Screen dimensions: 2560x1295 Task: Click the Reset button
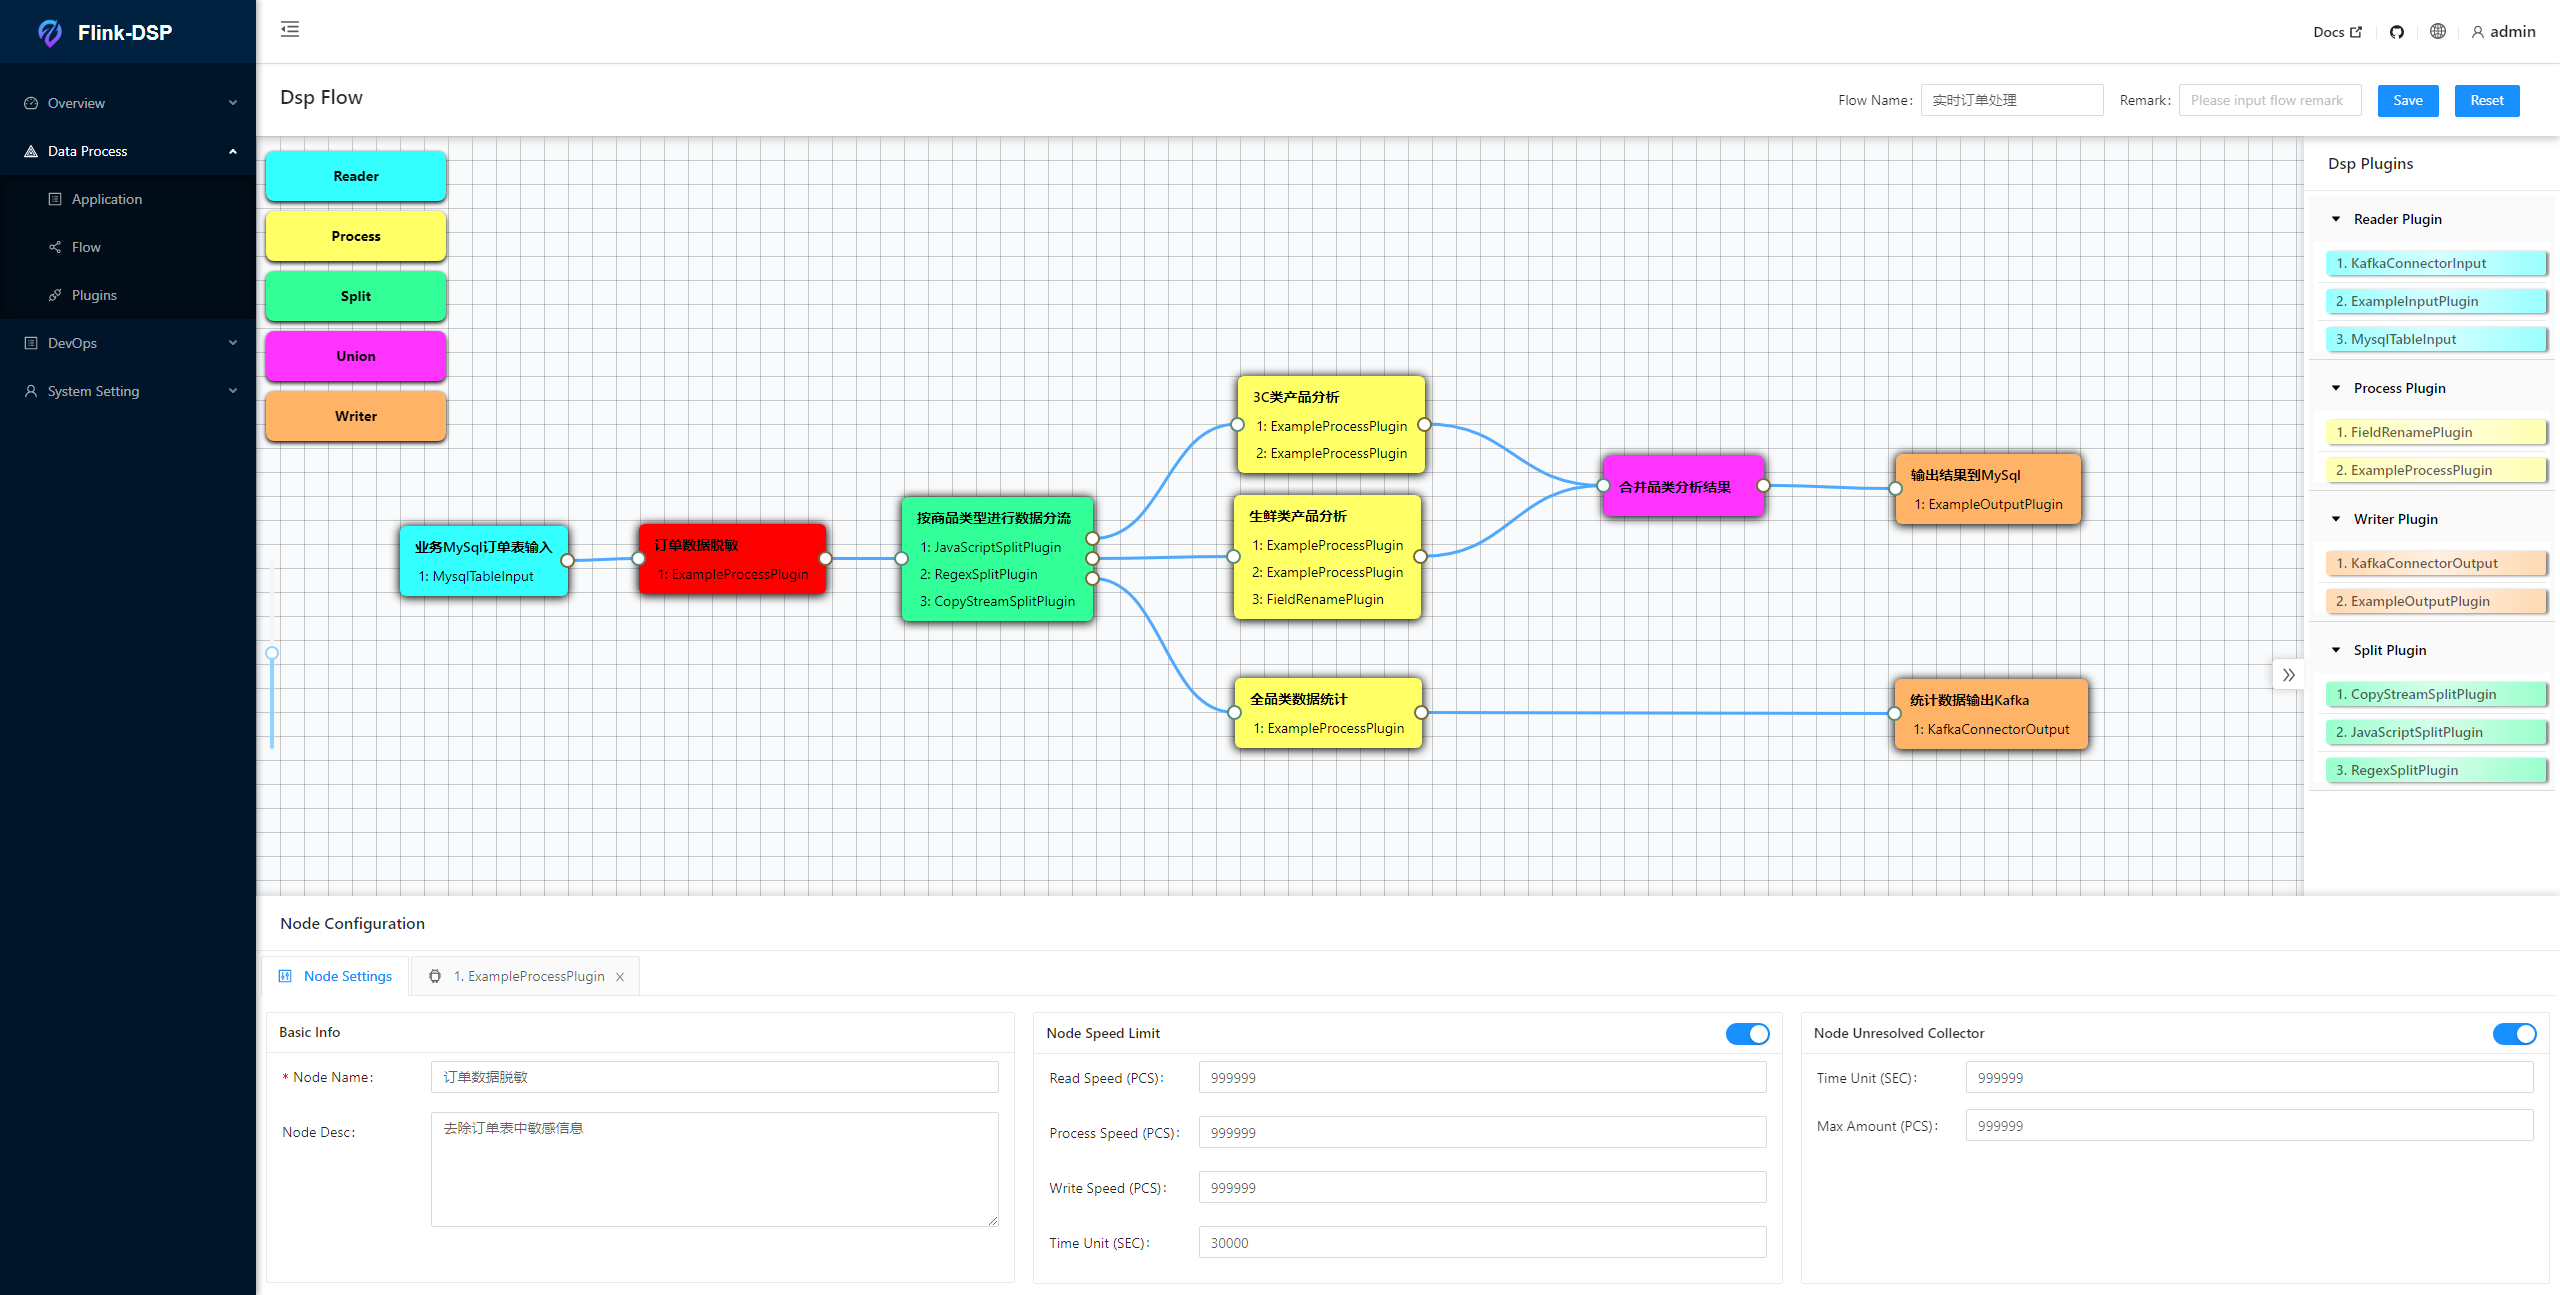click(x=2486, y=100)
